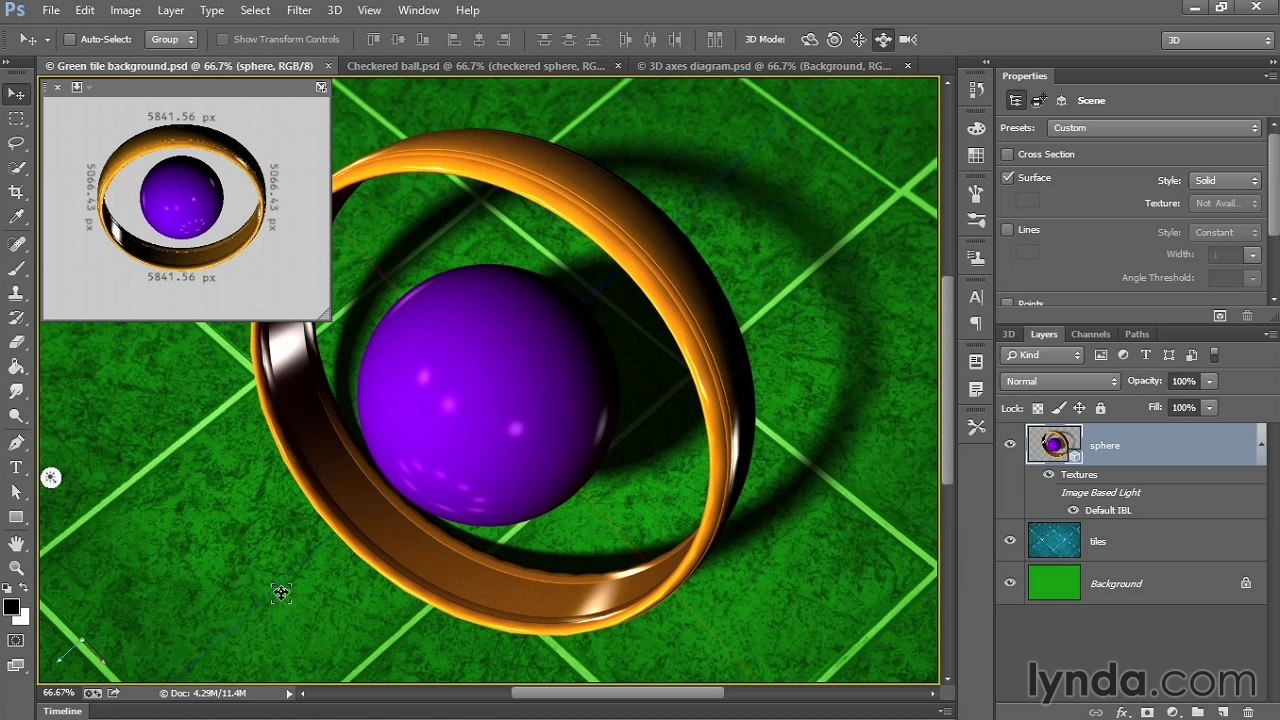1280x720 pixels.
Task: Select the Brush tool
Action: [16, 269]
